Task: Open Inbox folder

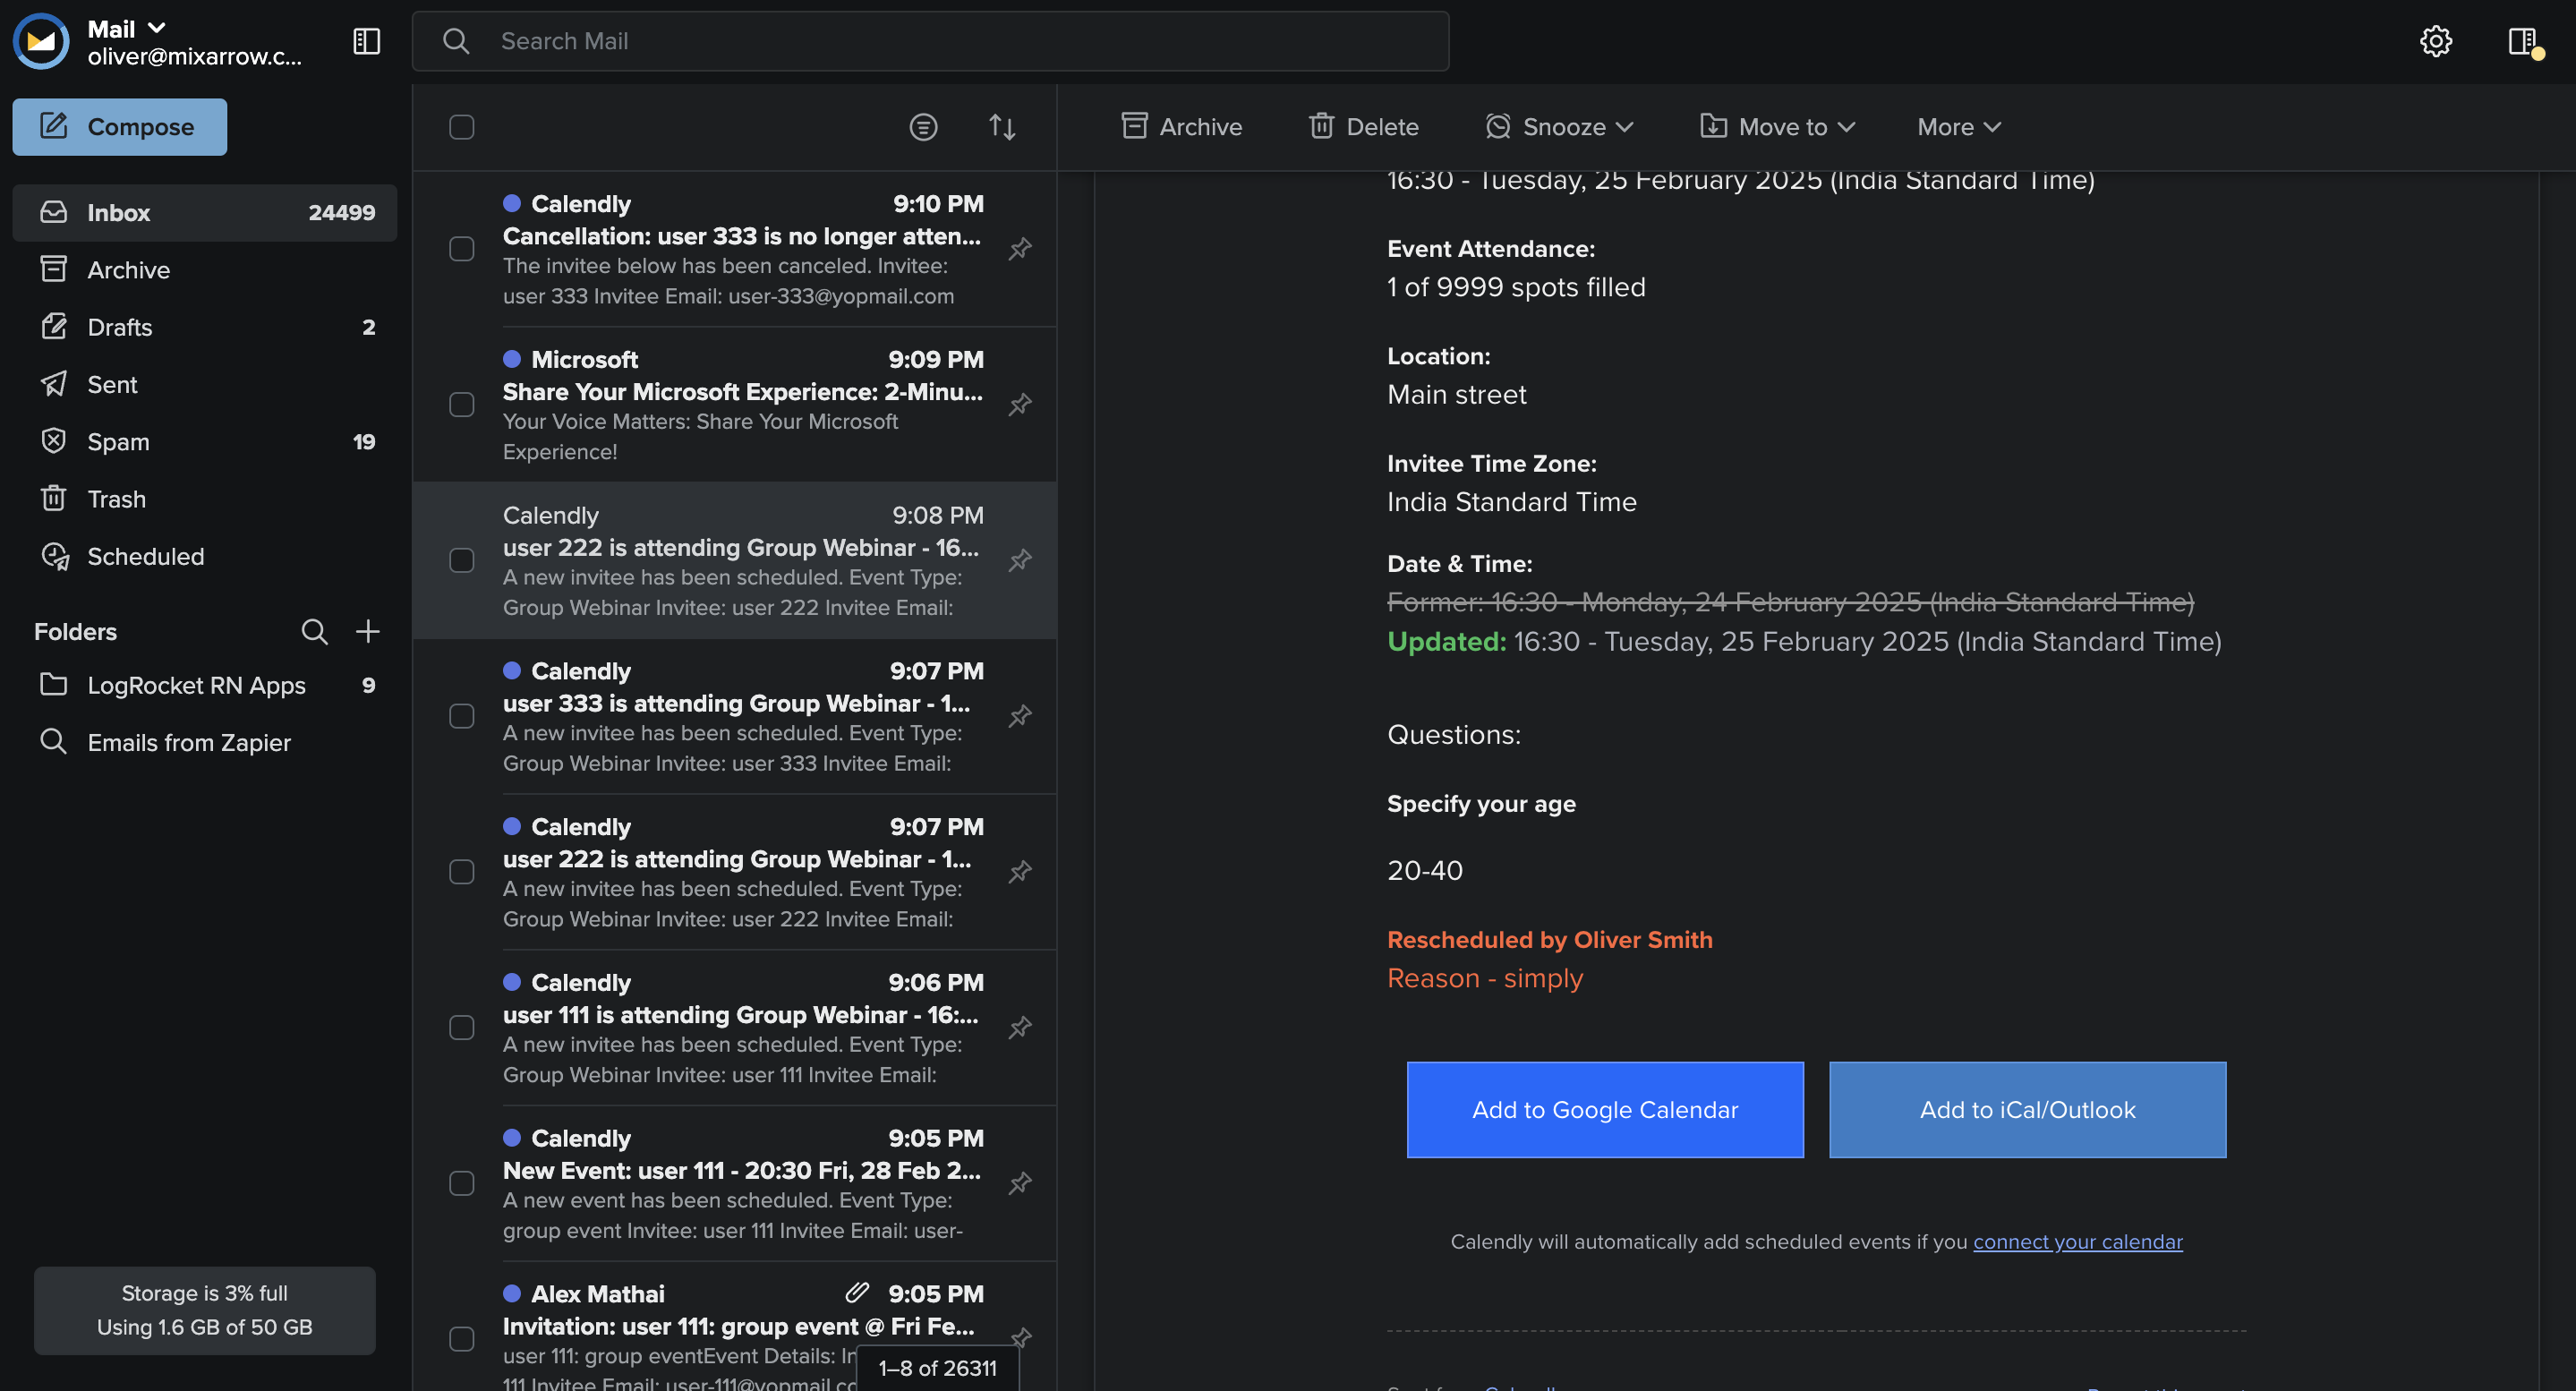Action: 205,213
